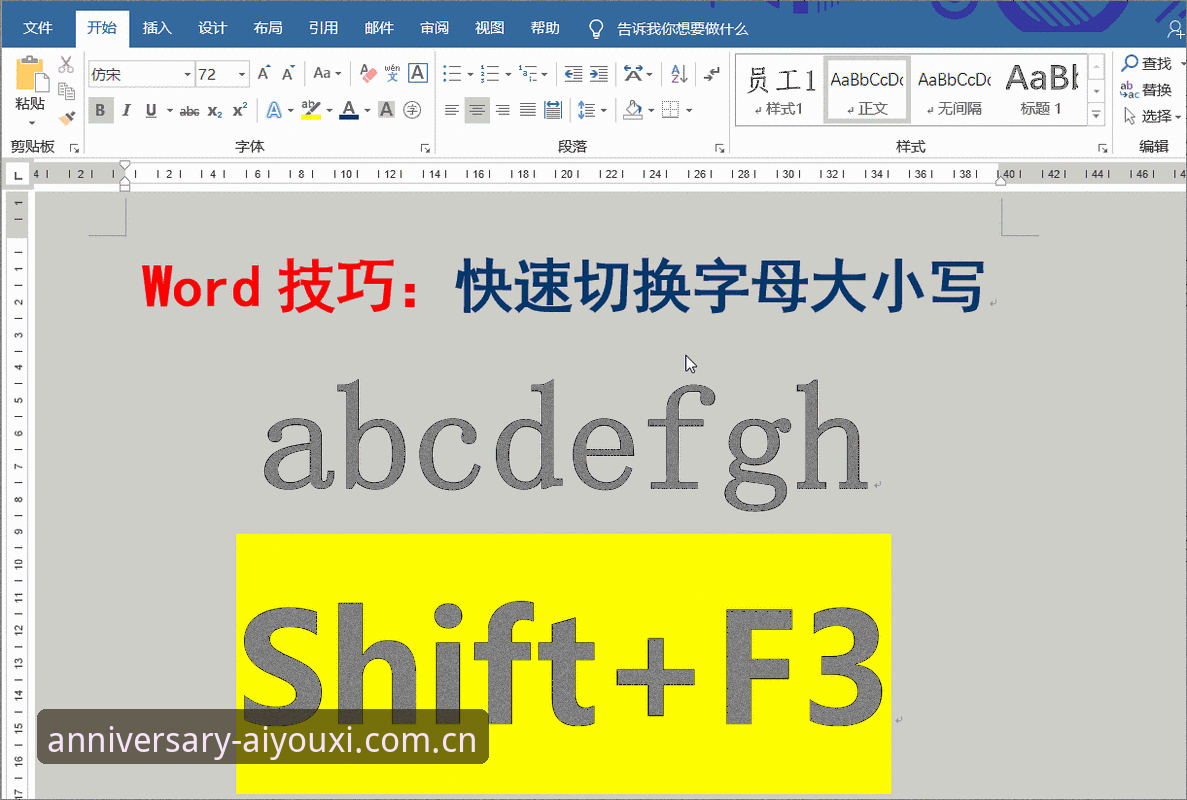Toggle center alignment
This screenshot has height=800, width=1187.
[477, 111]
